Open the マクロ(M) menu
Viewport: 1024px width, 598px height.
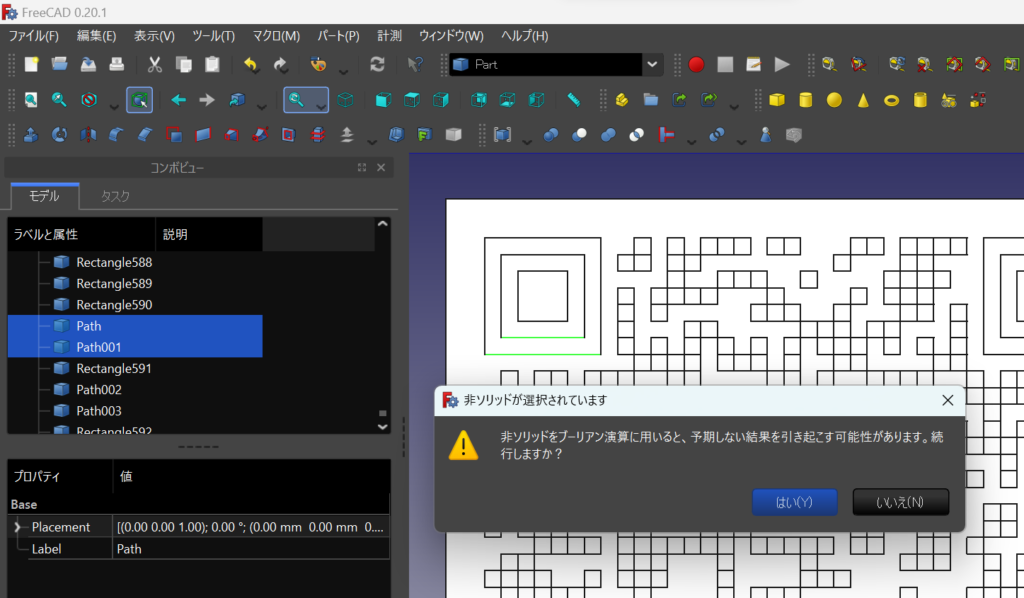click(276, 36)
